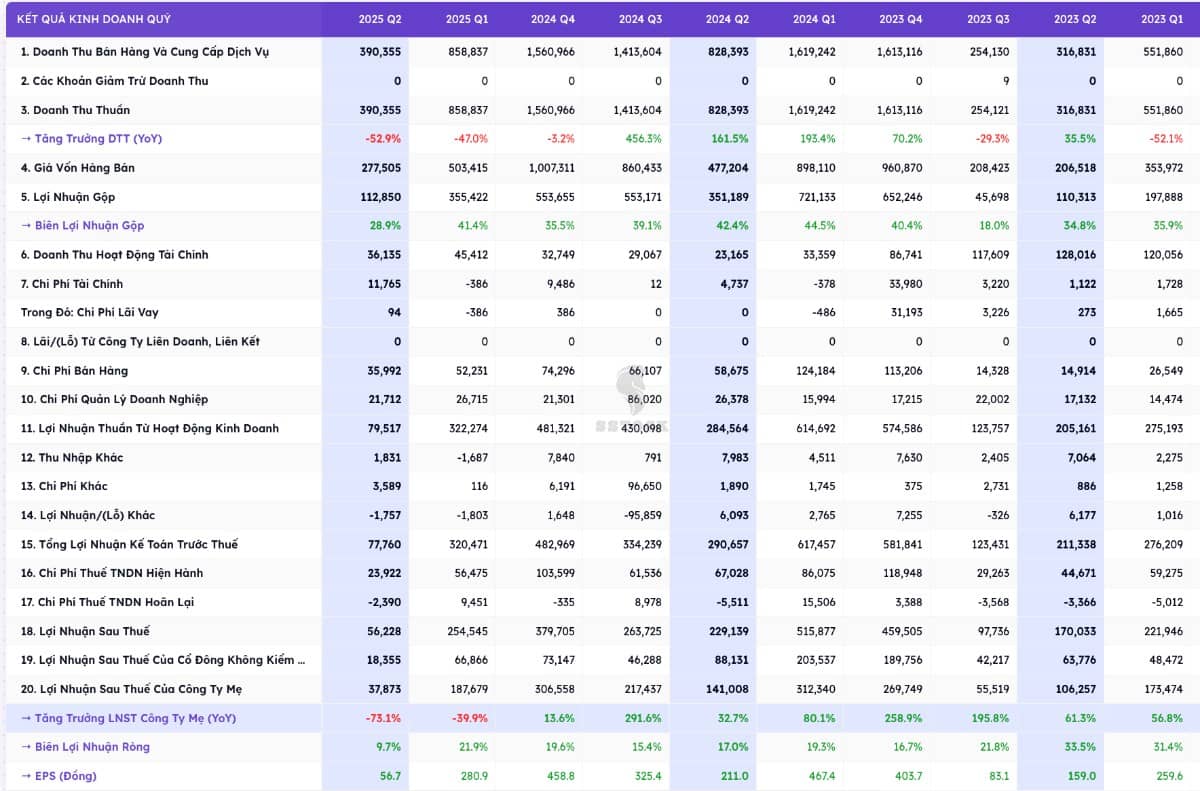Click the Chi Phí Bán Hàng row label
This screenshot has height=791, width=1200.
click(74, 371)
